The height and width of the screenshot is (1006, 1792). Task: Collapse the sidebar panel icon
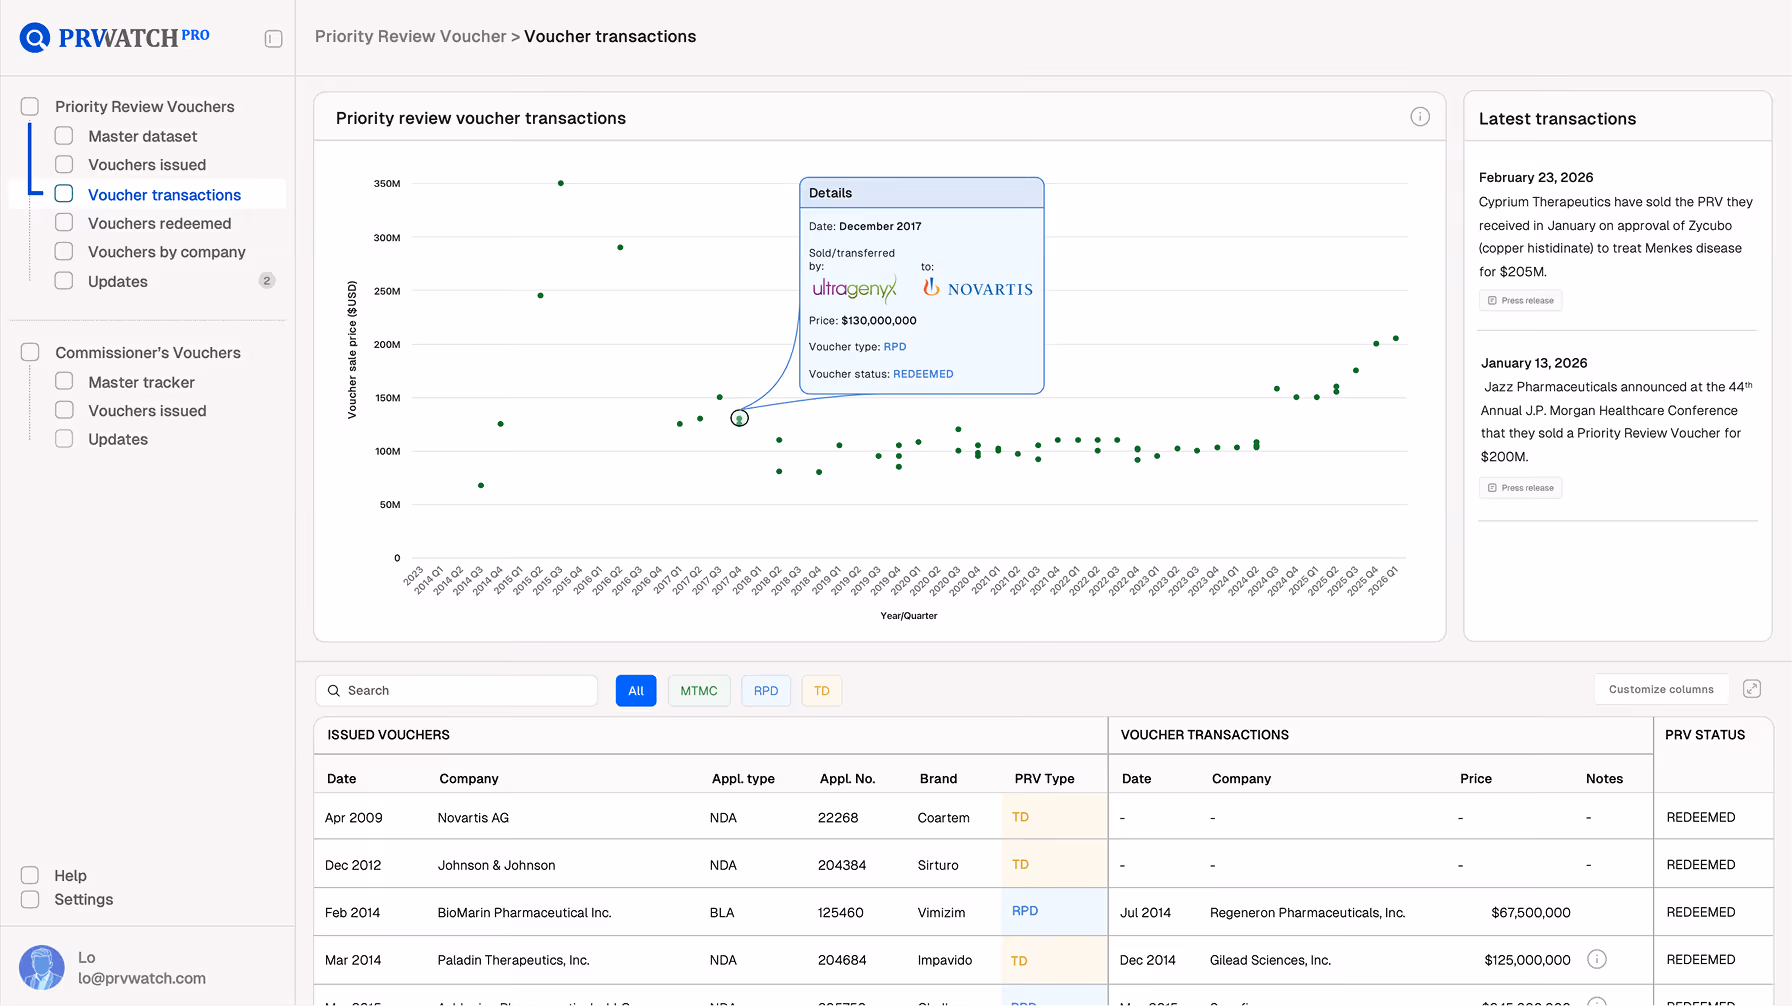click(273, 39)
